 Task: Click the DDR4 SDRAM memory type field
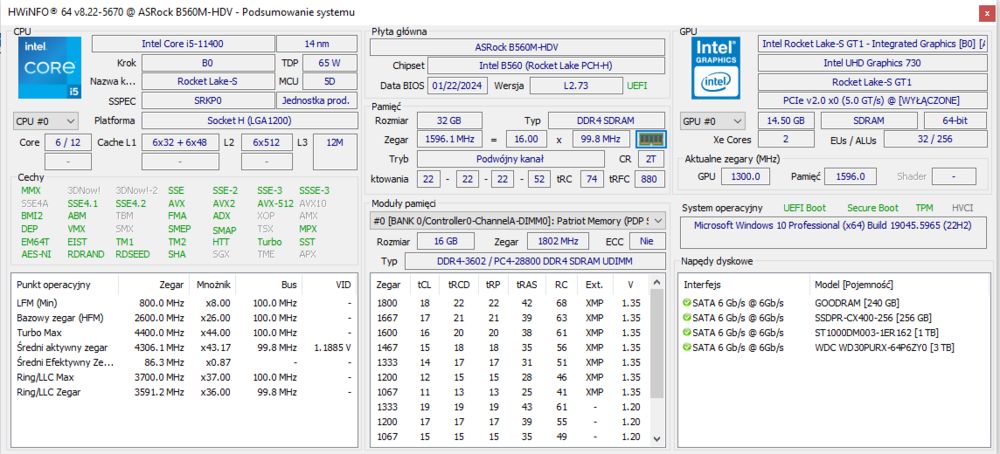coord(607,121)
